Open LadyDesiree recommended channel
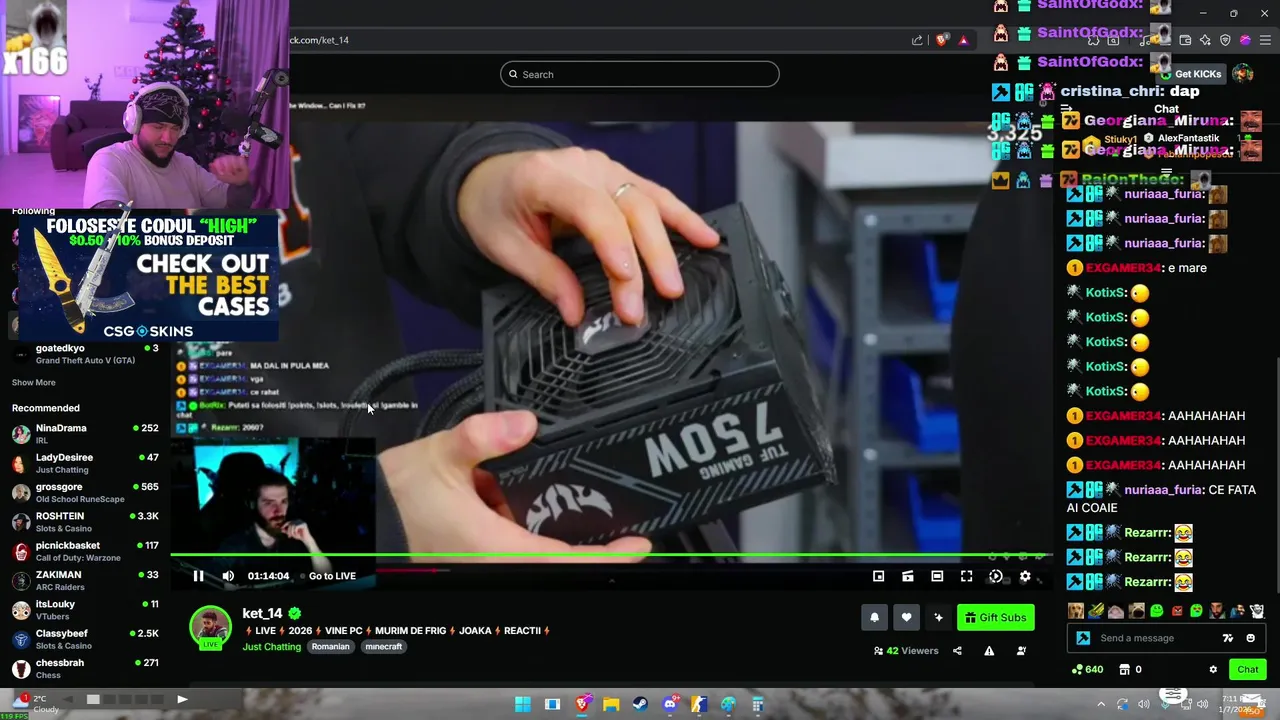The height and width of the screenshot is (720, 1280). click(85, 463)
